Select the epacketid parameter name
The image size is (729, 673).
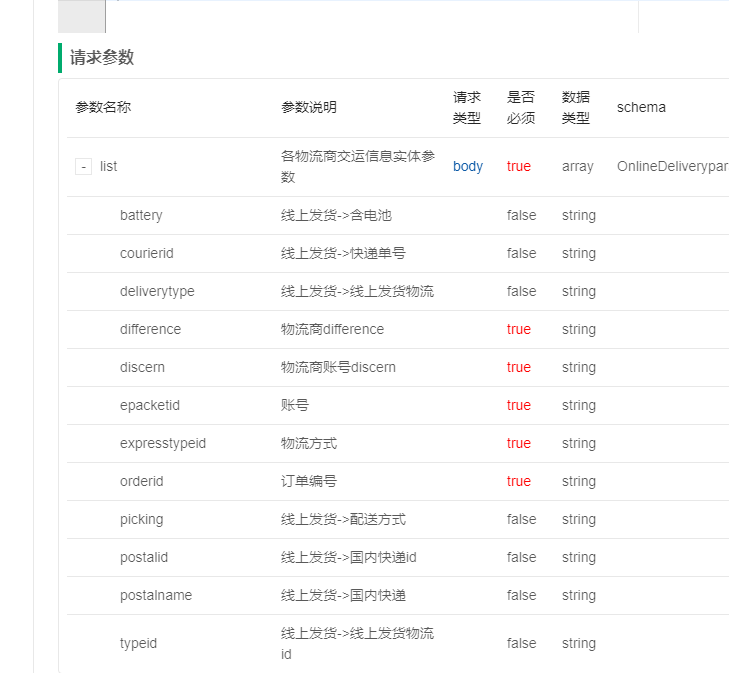[150, 406]
